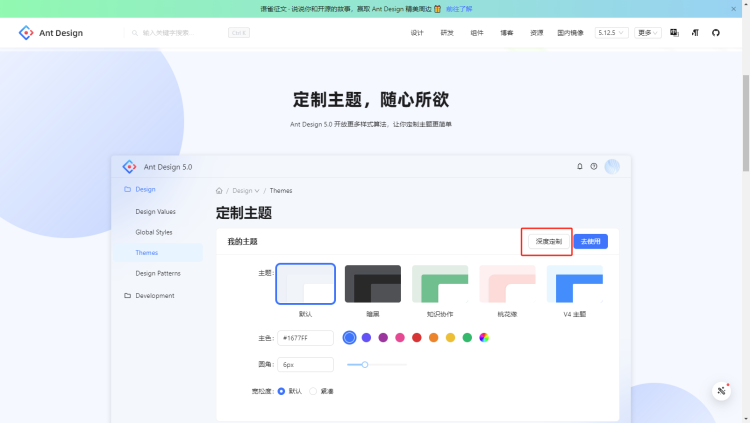The width and height of the screenshot is (750, 423).
Task: Select the 默认 theme thumbnail
Action: [305, 284]
